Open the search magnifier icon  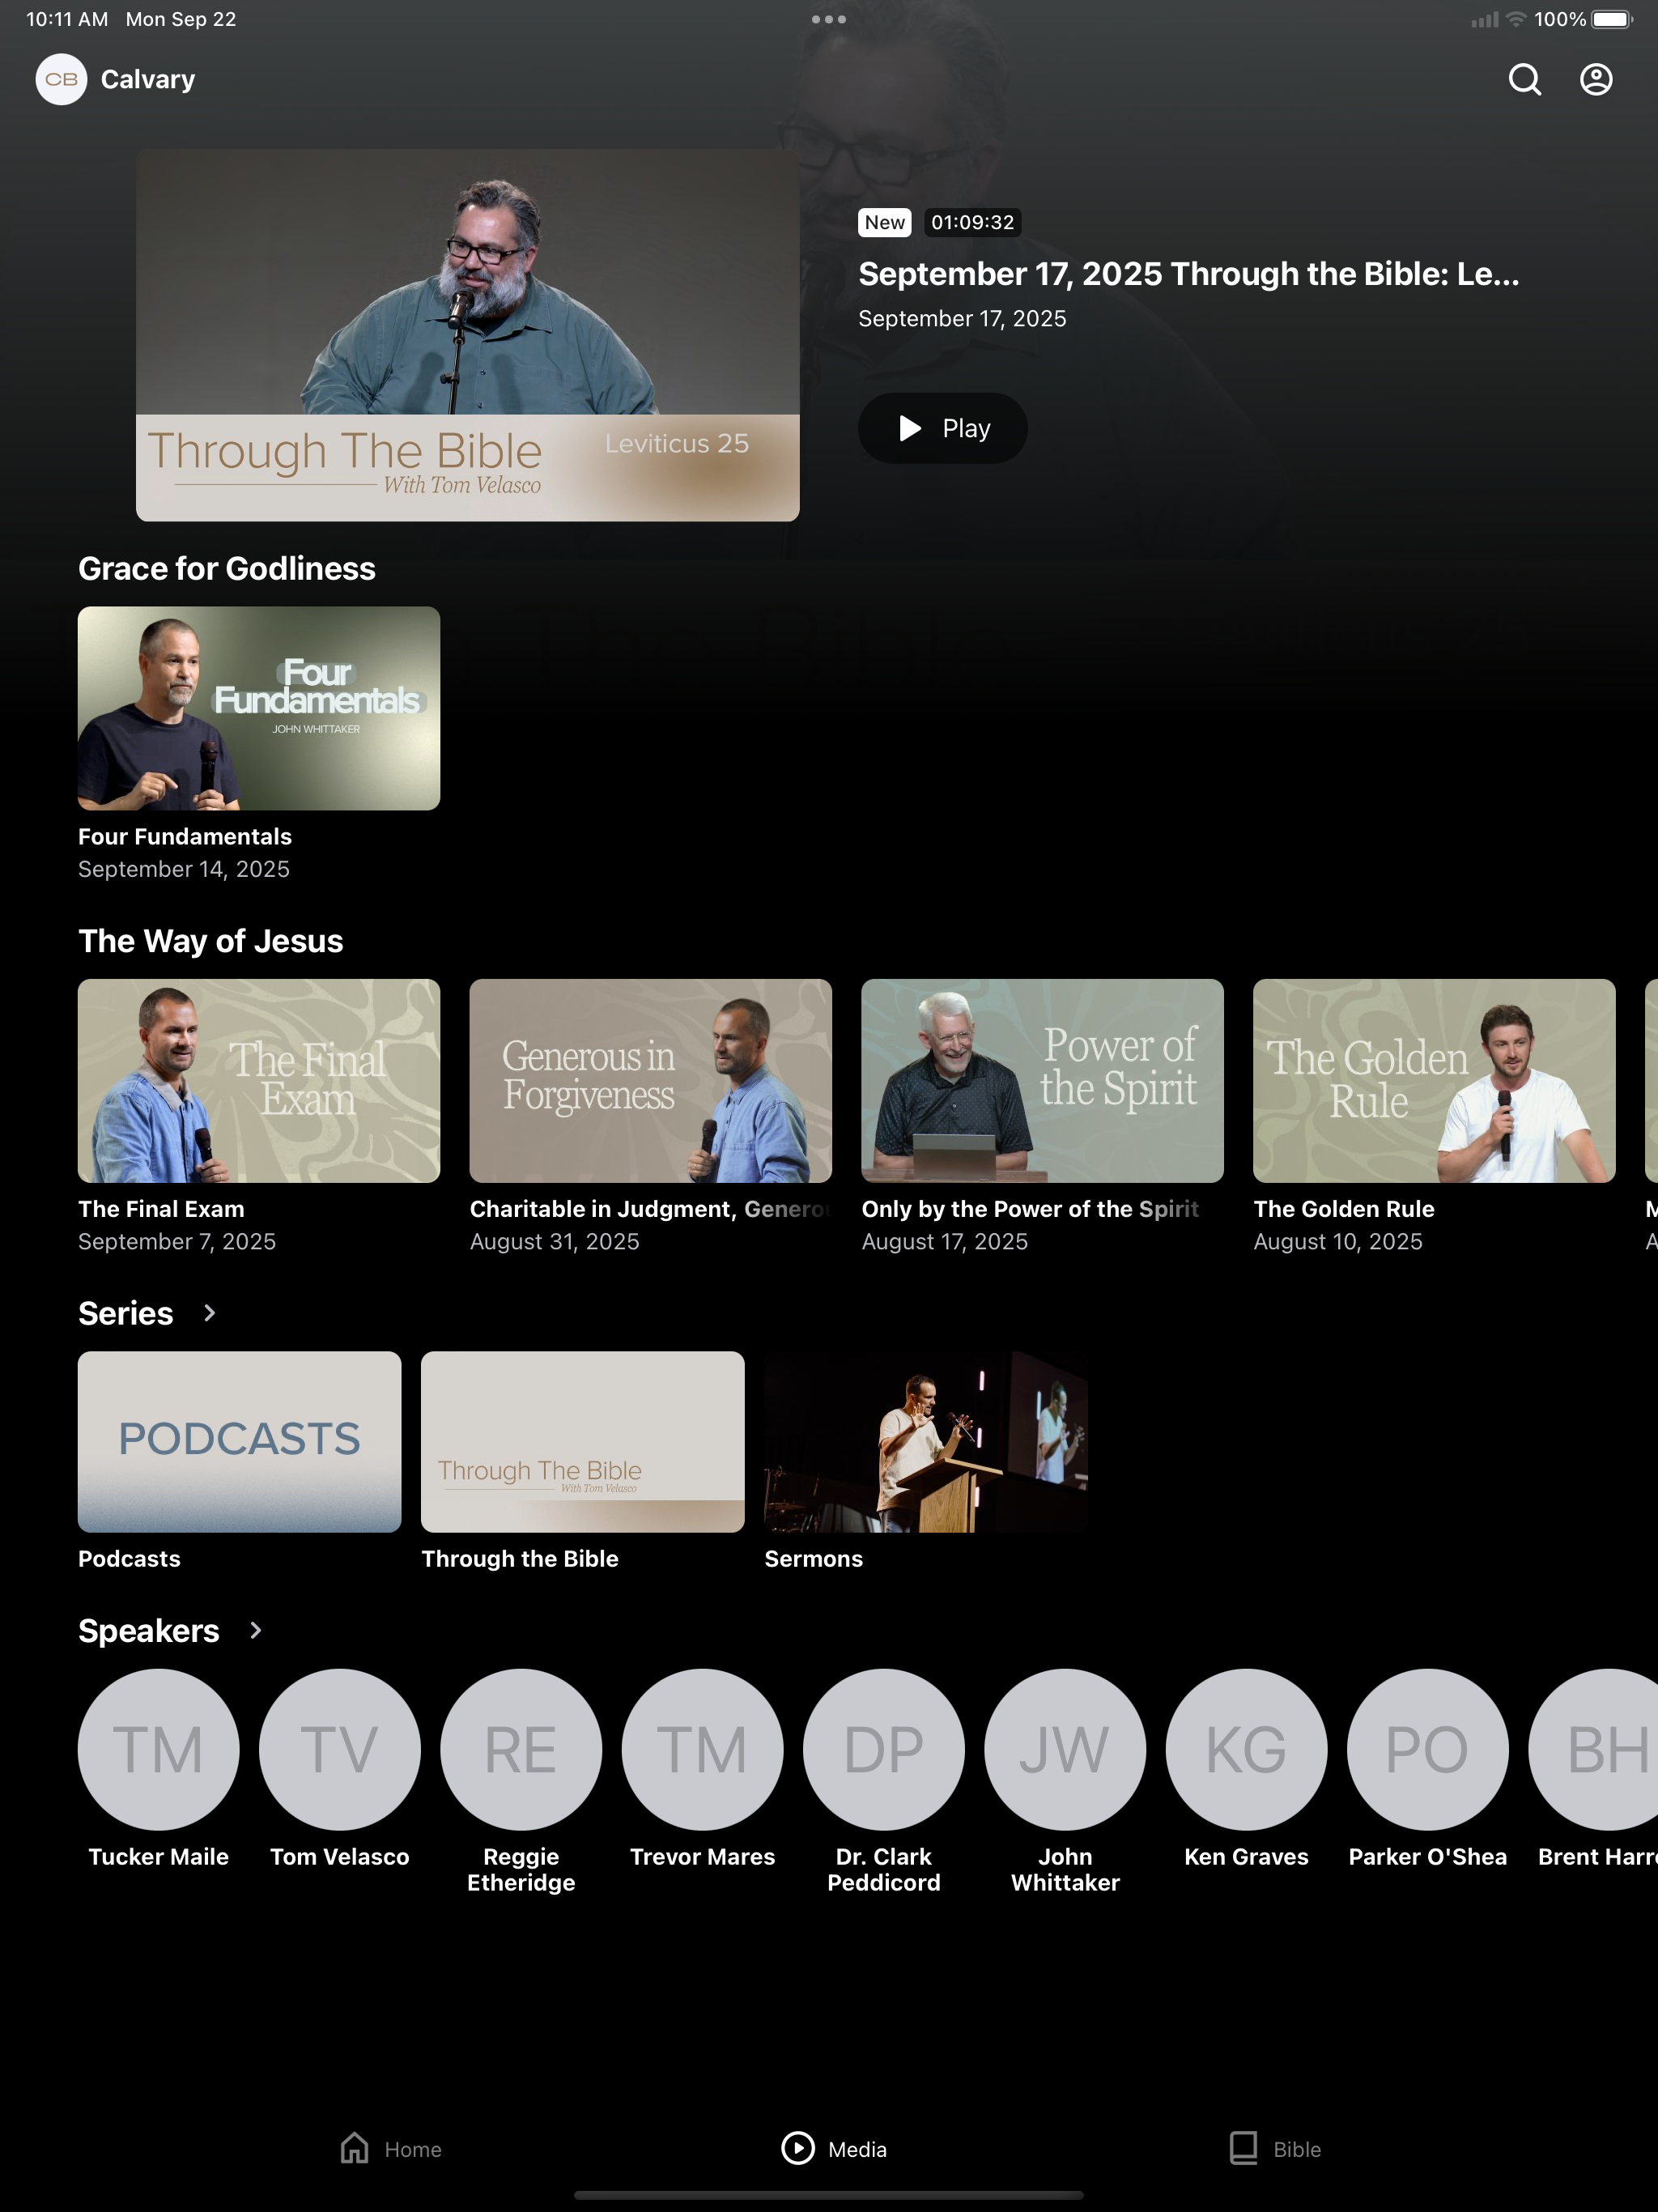[x=1524, y=79]
